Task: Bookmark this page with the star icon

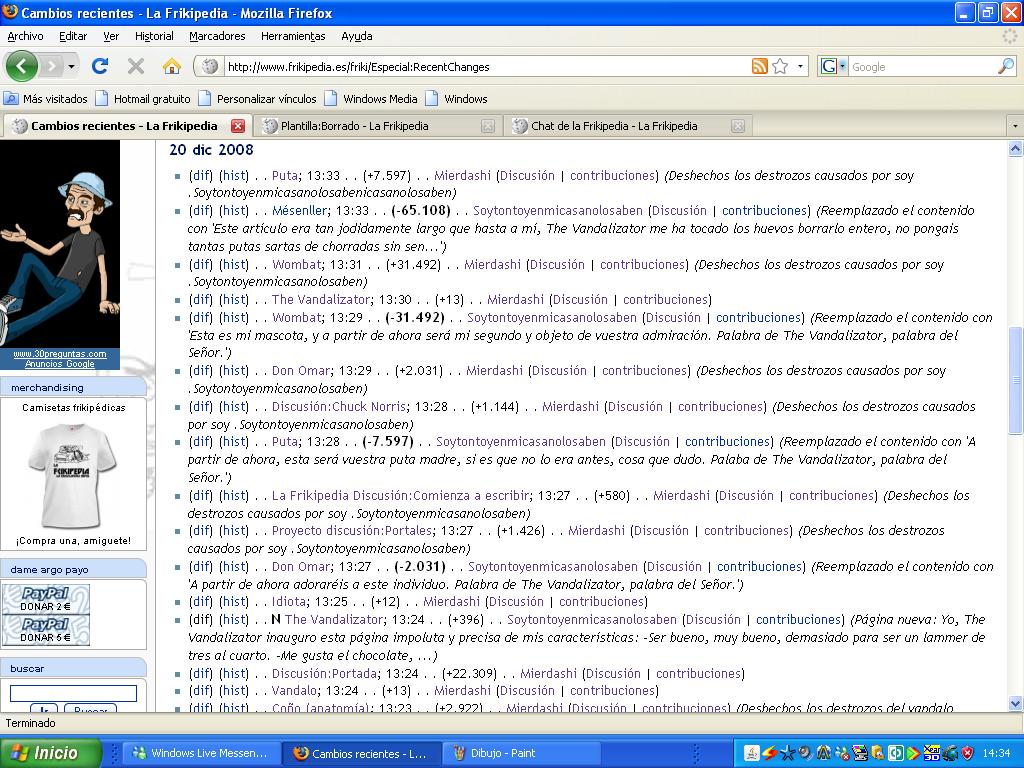Action: (x=781, y=67)
